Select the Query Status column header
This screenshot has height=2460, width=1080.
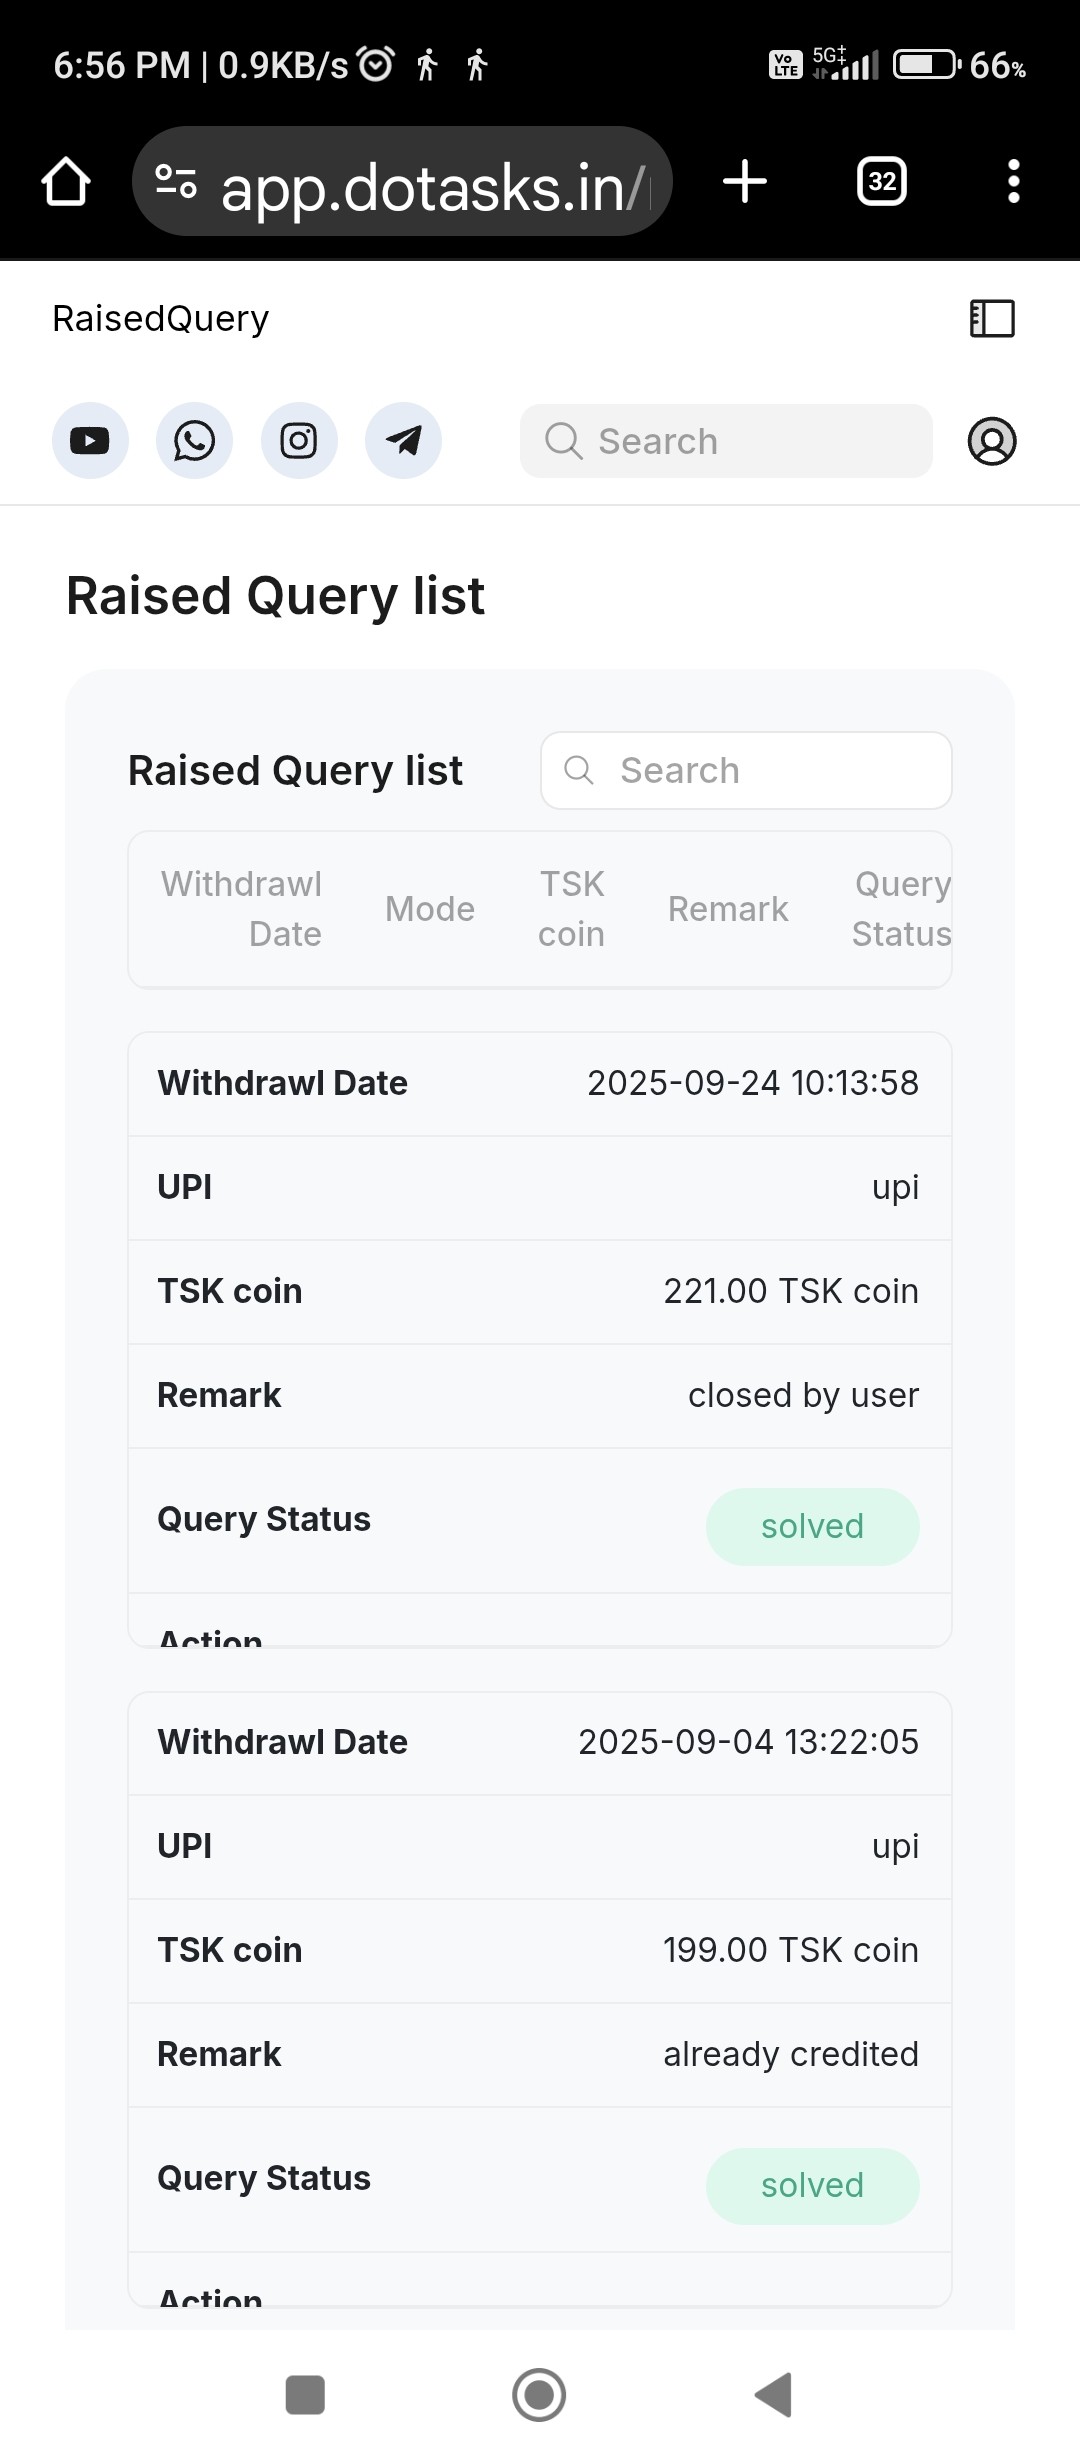pyautogui.click(x=901, y=909)
